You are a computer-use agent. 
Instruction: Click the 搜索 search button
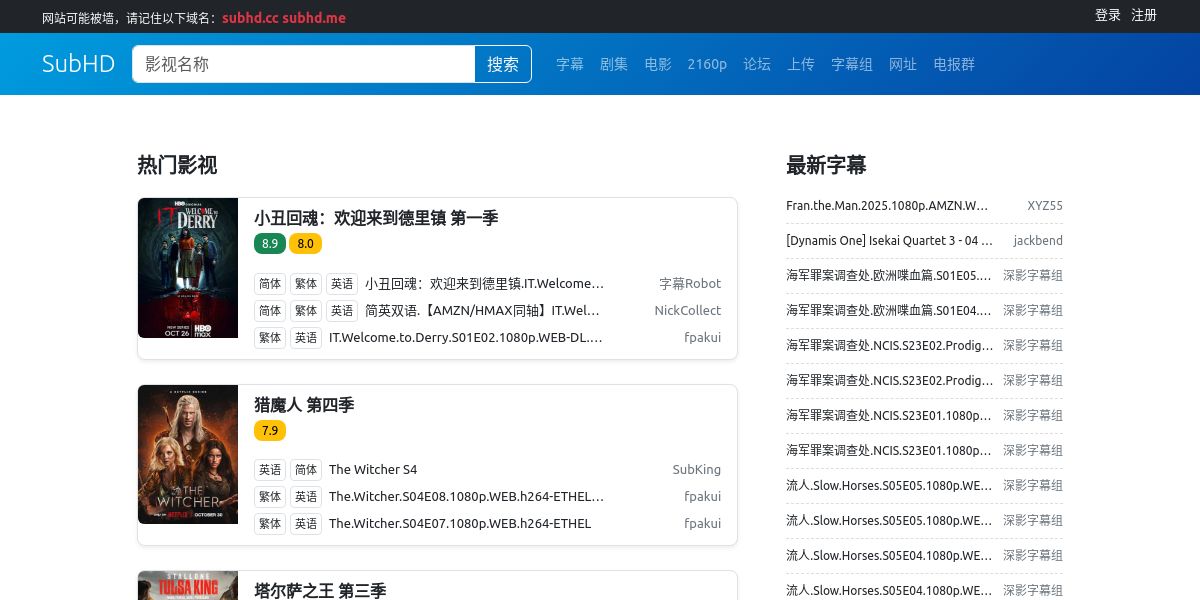tap(503, 64)
